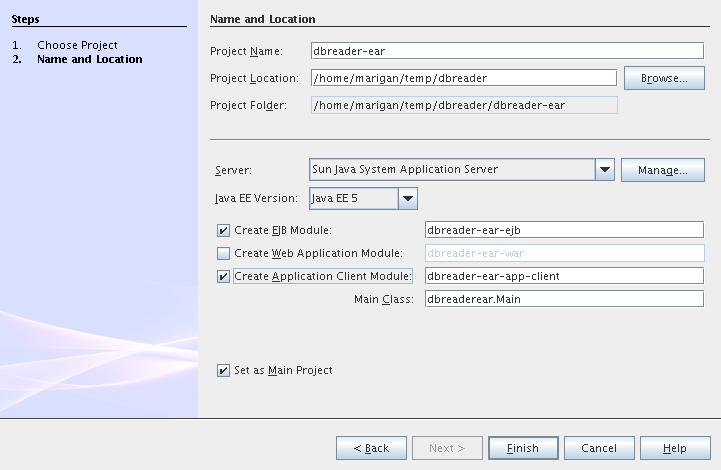Toggle the Create EJB Module checkbox
This screenshot has width=721, height=470.
click(x=223, y=230)
